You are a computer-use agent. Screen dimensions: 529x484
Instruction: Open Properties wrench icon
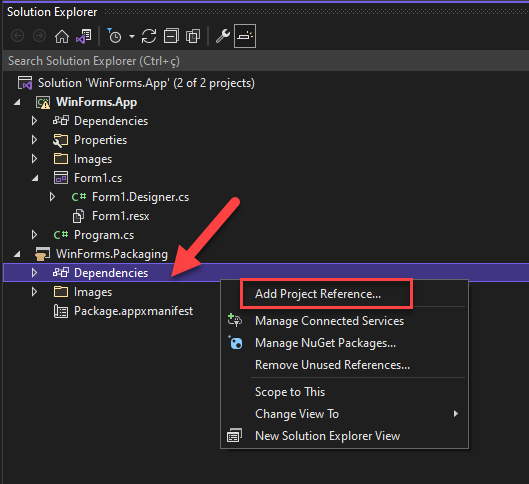223,36
